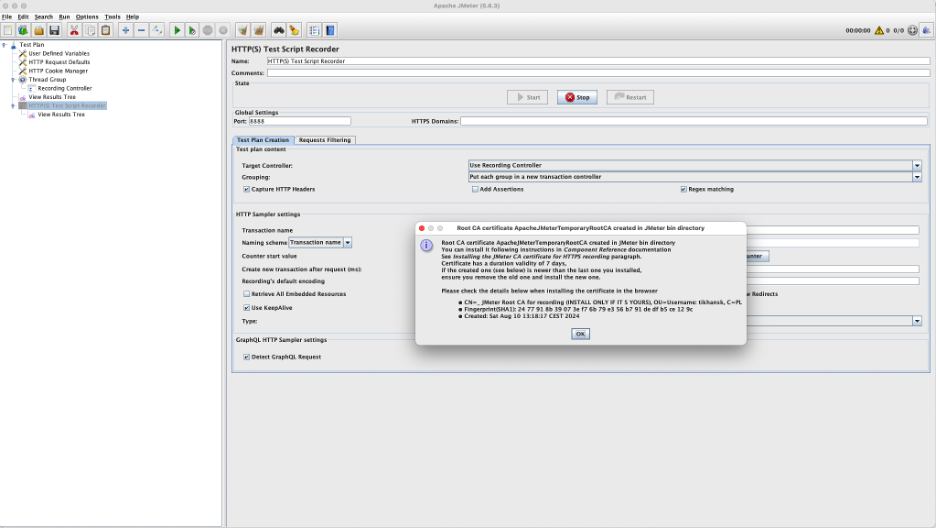
Task: Collapse the Thread Group tree node
Action: point(13,79)
